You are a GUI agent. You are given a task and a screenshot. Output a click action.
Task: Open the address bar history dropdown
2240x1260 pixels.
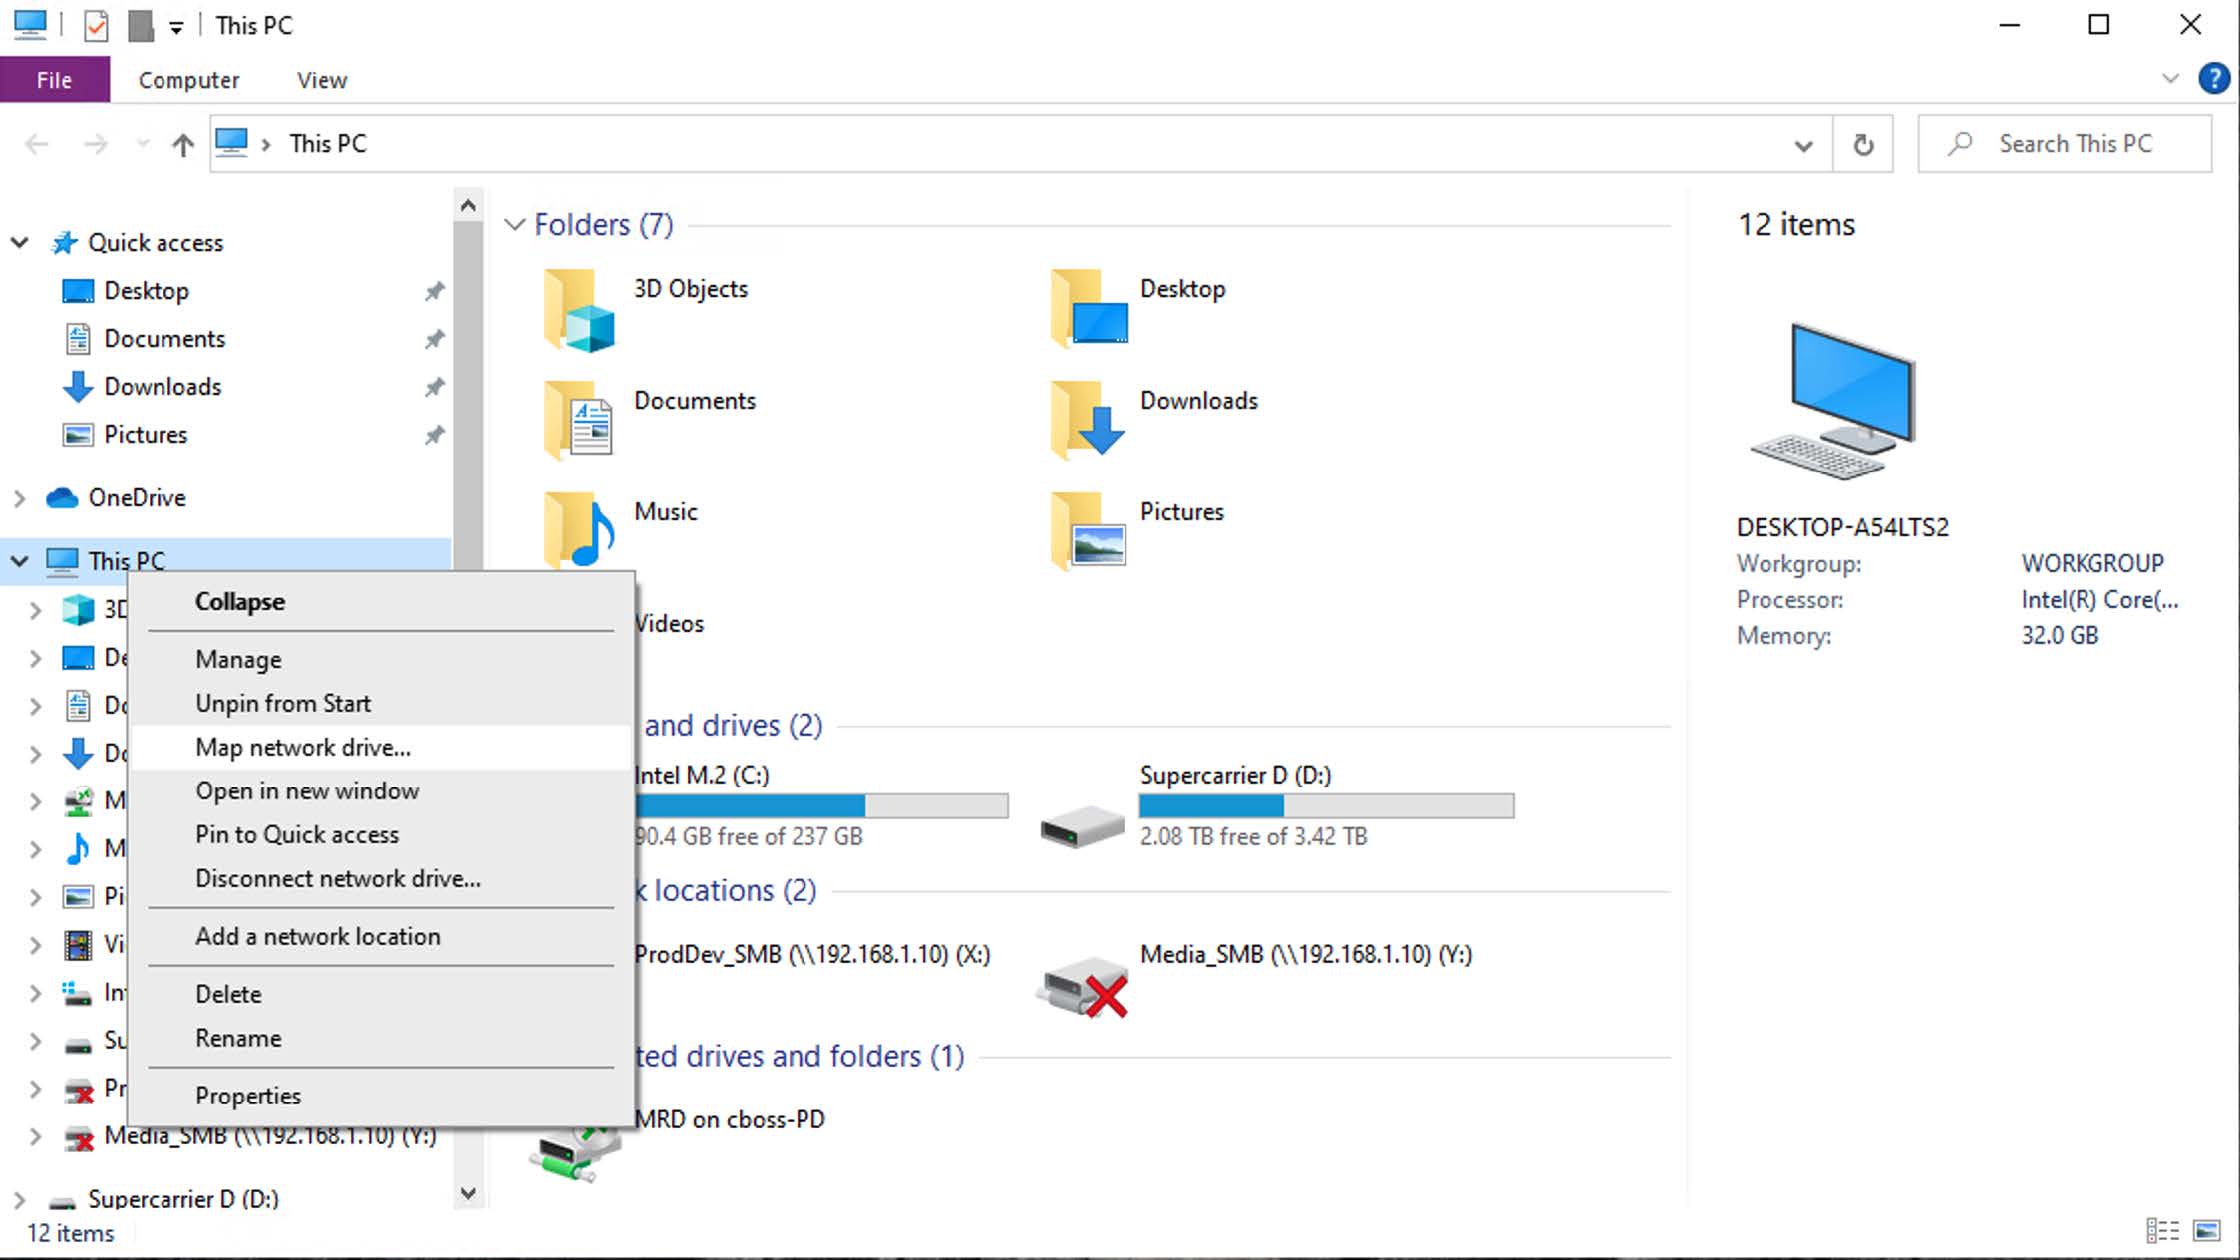1803,146
